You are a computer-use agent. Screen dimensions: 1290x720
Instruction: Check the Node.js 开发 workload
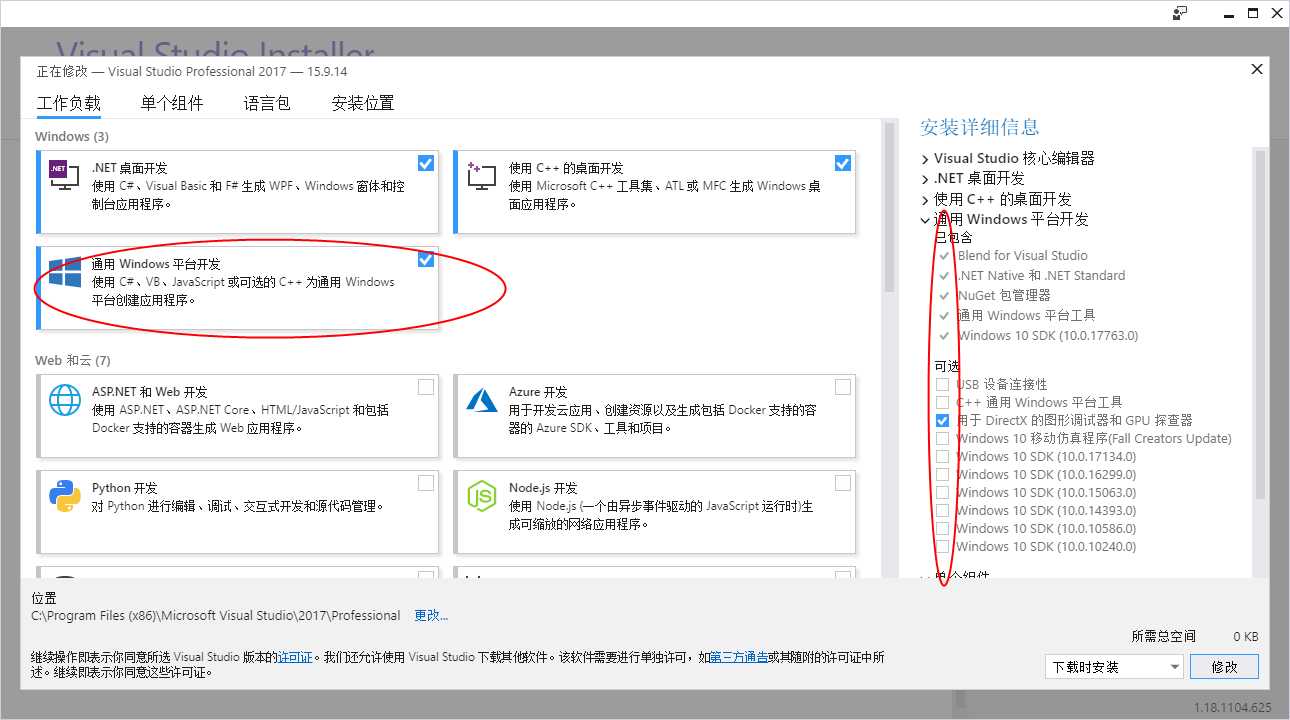pos(843,483)
